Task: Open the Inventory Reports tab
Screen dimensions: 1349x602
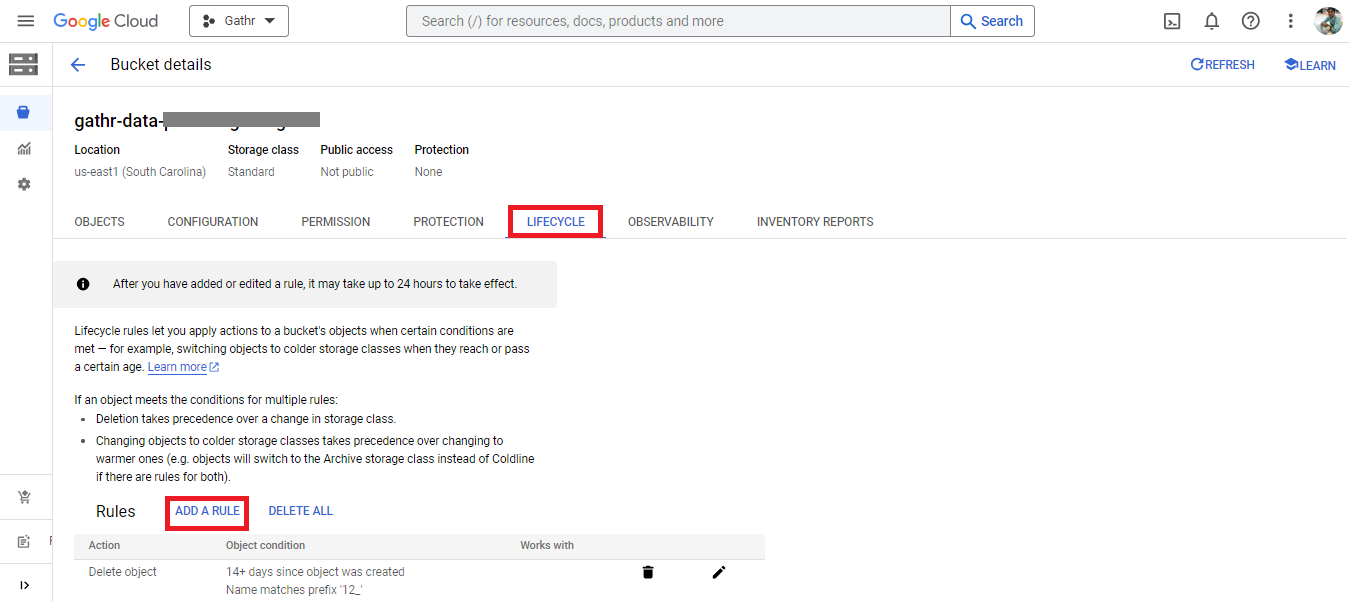Action: click(x=814, y=222)
